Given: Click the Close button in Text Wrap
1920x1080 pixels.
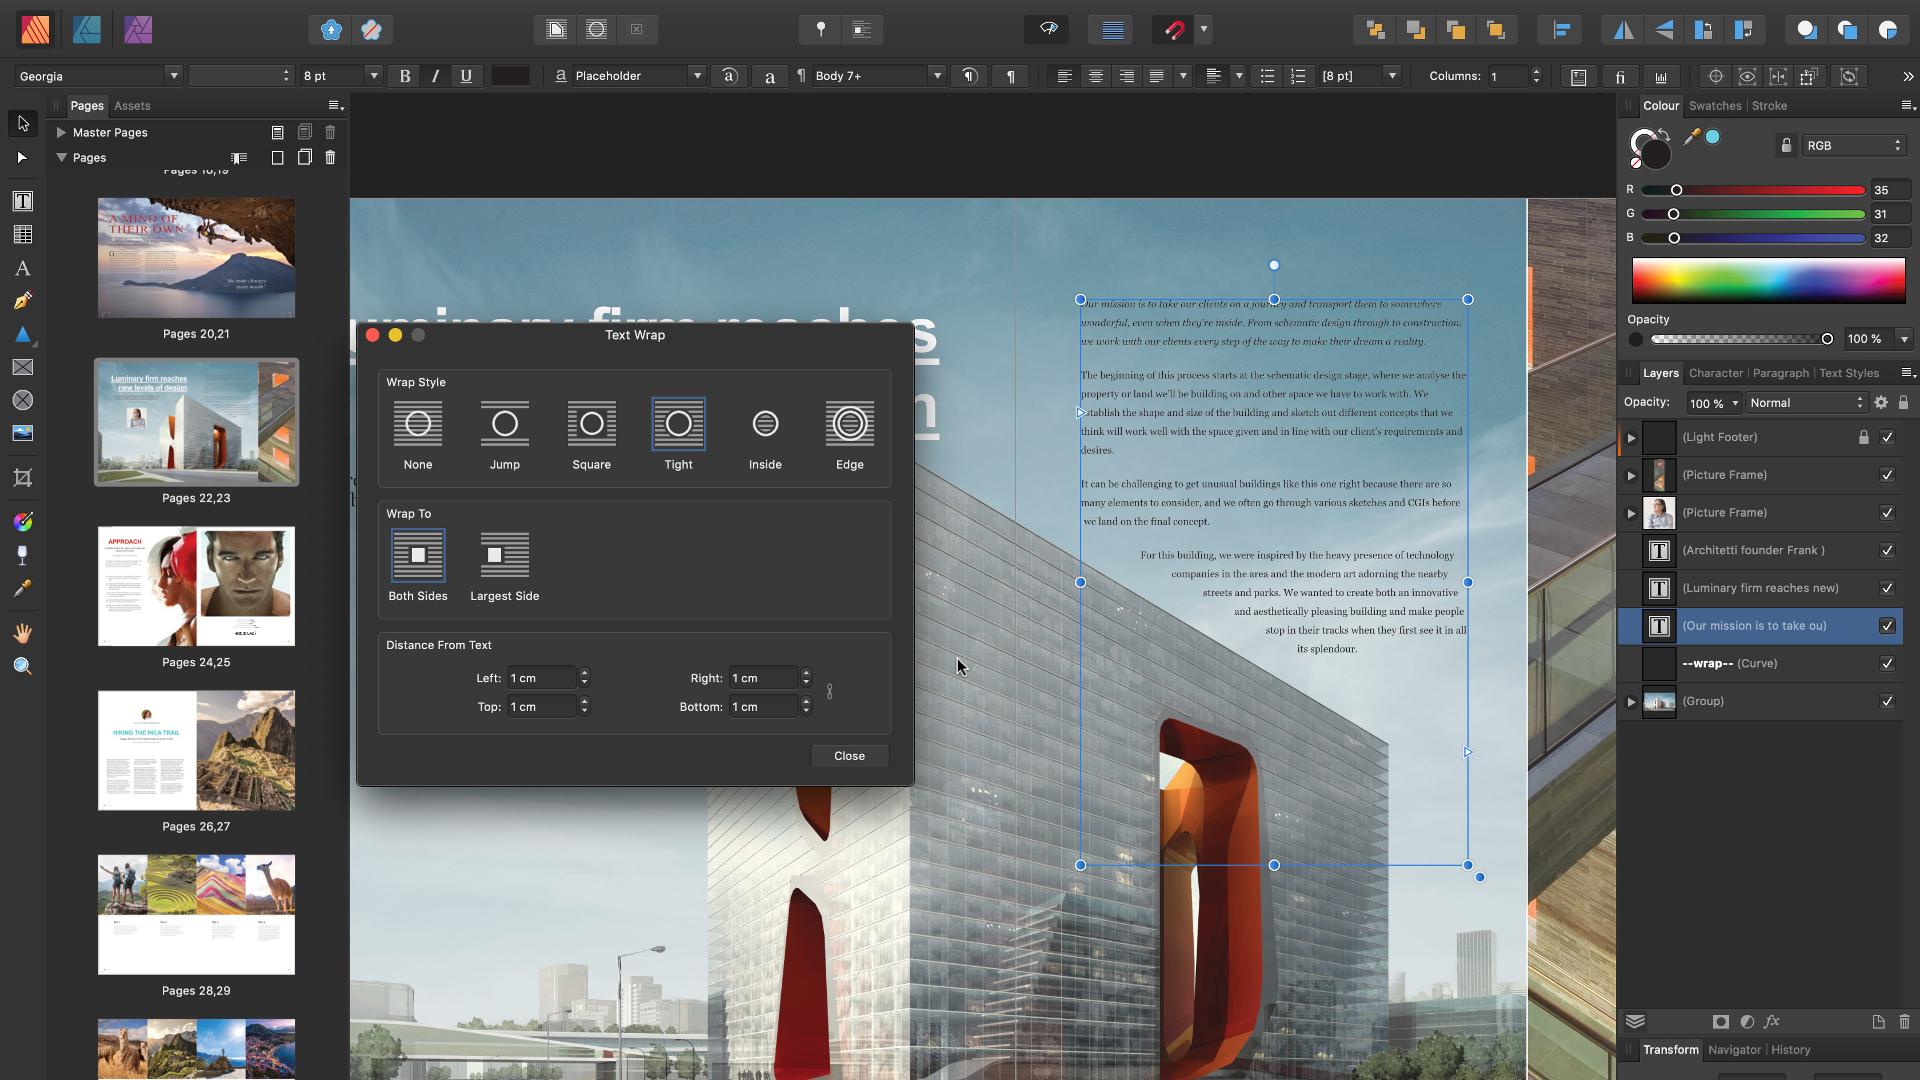Looking at the screenshot, I should tap(851, 756).
